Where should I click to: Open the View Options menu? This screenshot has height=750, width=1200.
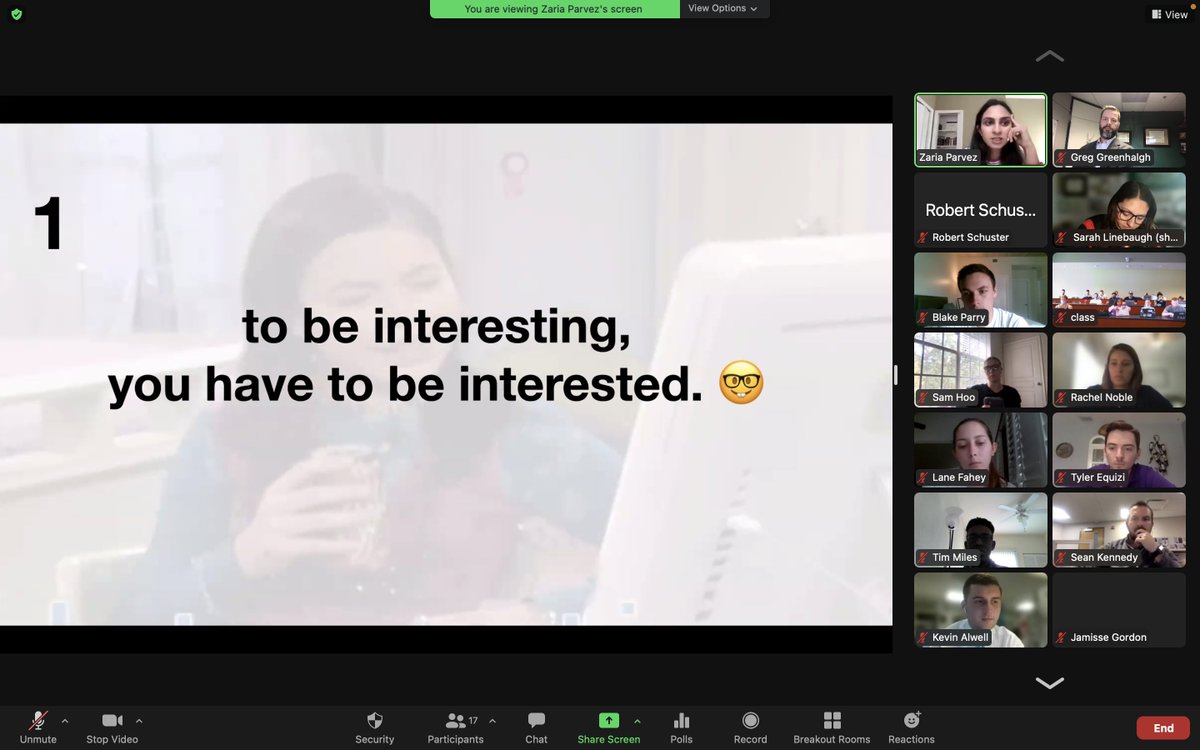(723, 8)
